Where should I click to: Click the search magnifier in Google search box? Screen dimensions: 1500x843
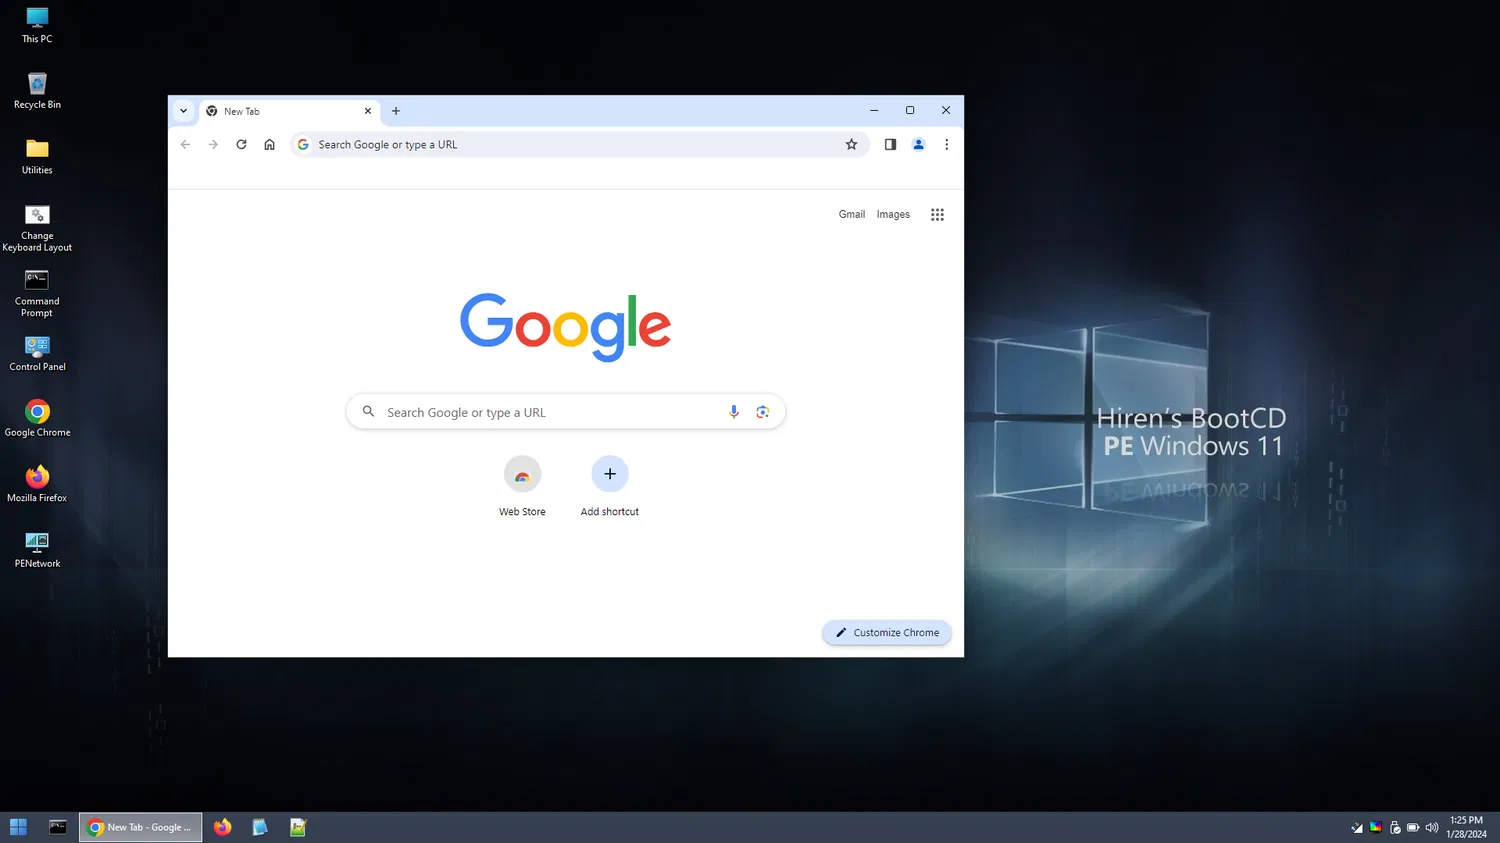(368, 412)
